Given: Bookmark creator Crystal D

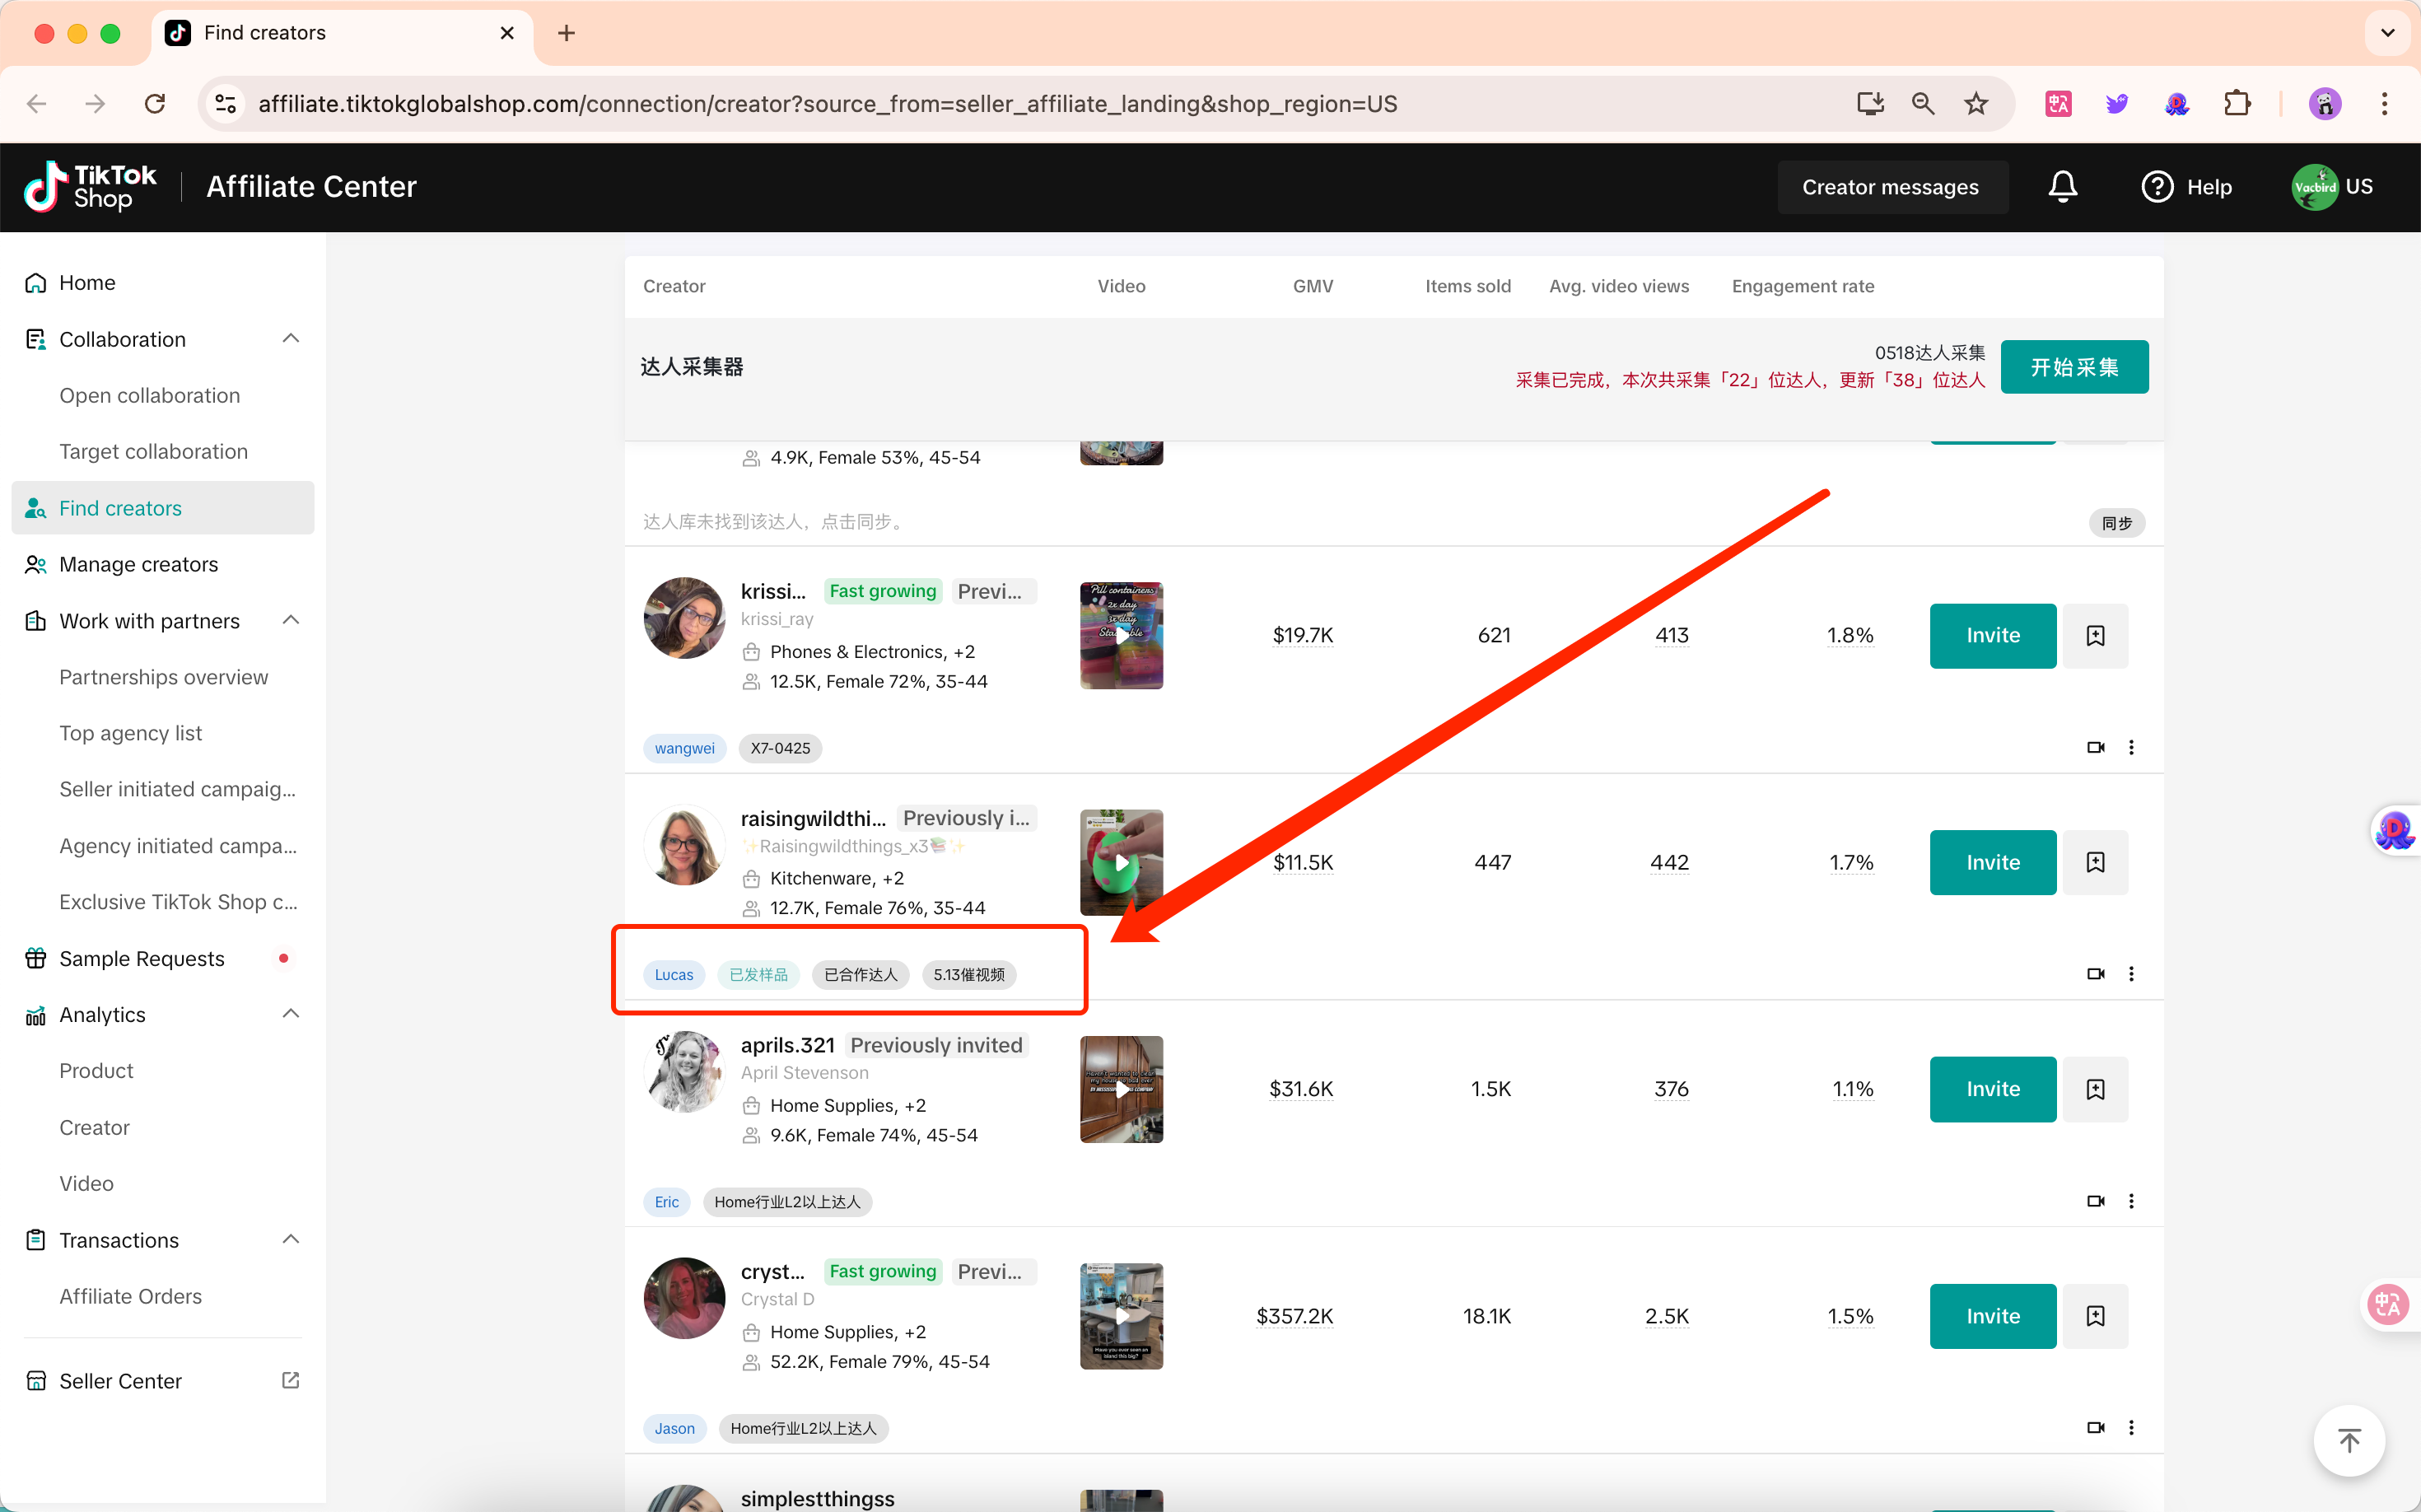Looking at the screenshot, I should click(2095, 1316).
